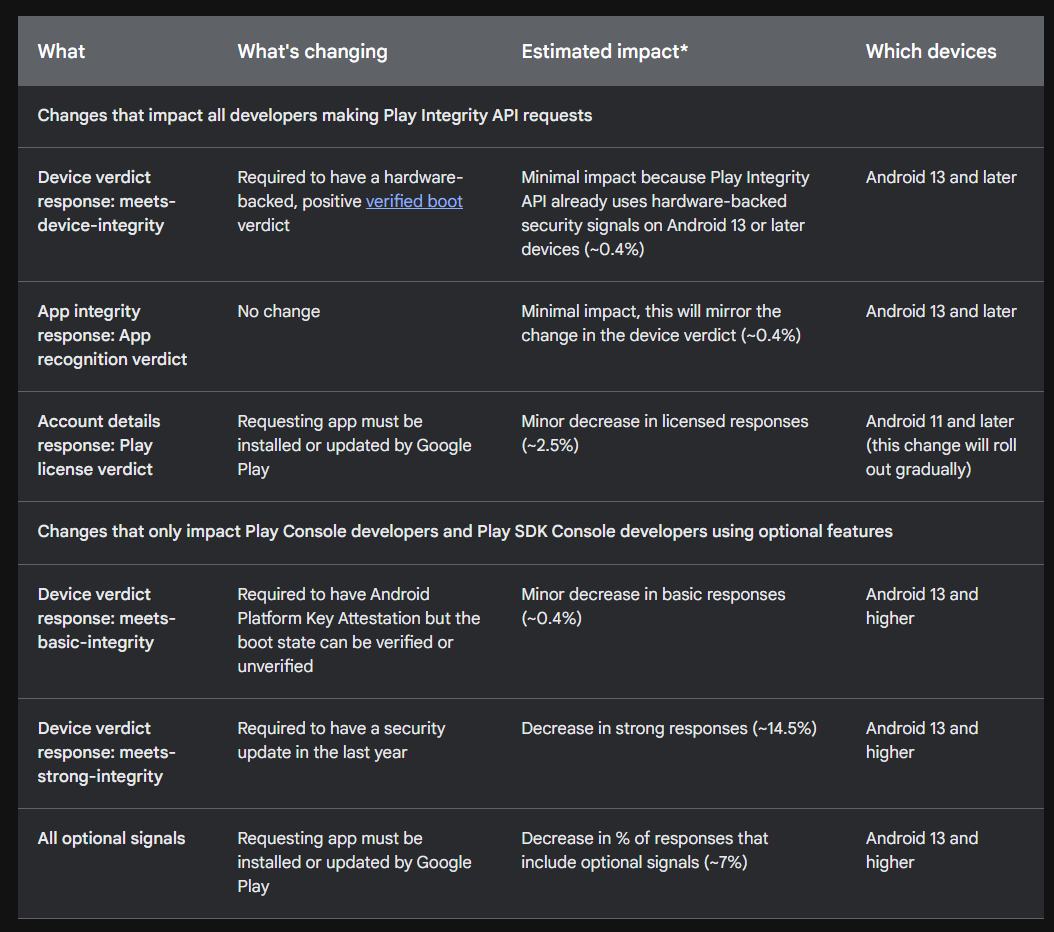
Task: Click the Play SDK Console developers section heading
Action: 464,532
